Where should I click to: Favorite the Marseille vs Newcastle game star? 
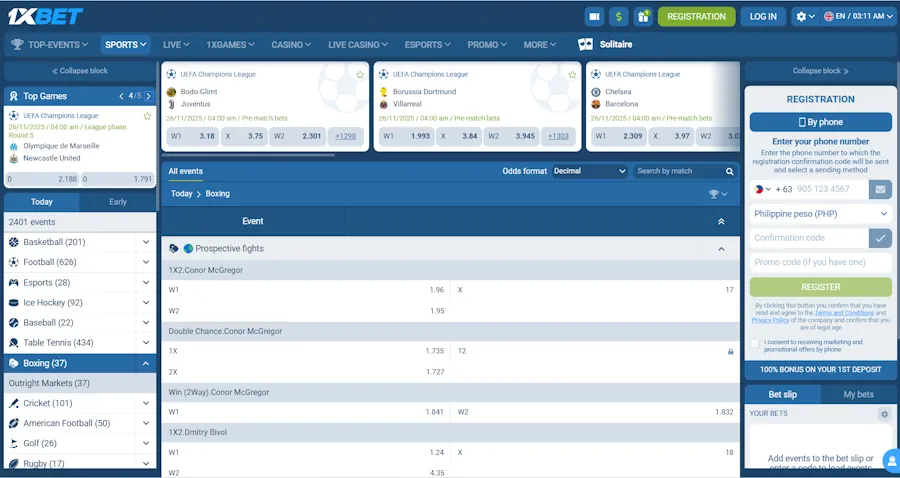(147, 116)
